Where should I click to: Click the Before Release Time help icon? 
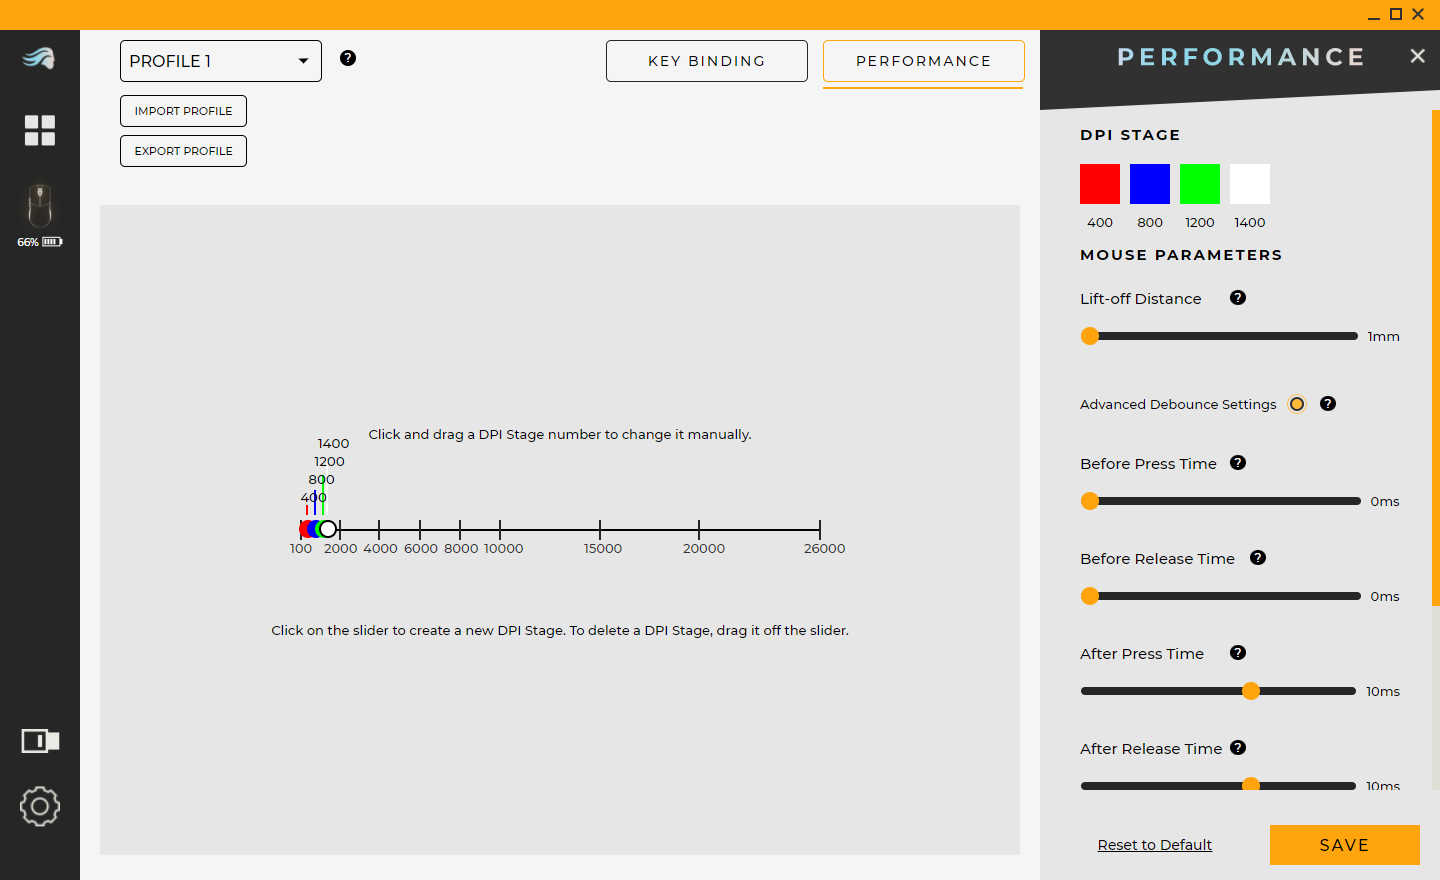(1258, 558)
